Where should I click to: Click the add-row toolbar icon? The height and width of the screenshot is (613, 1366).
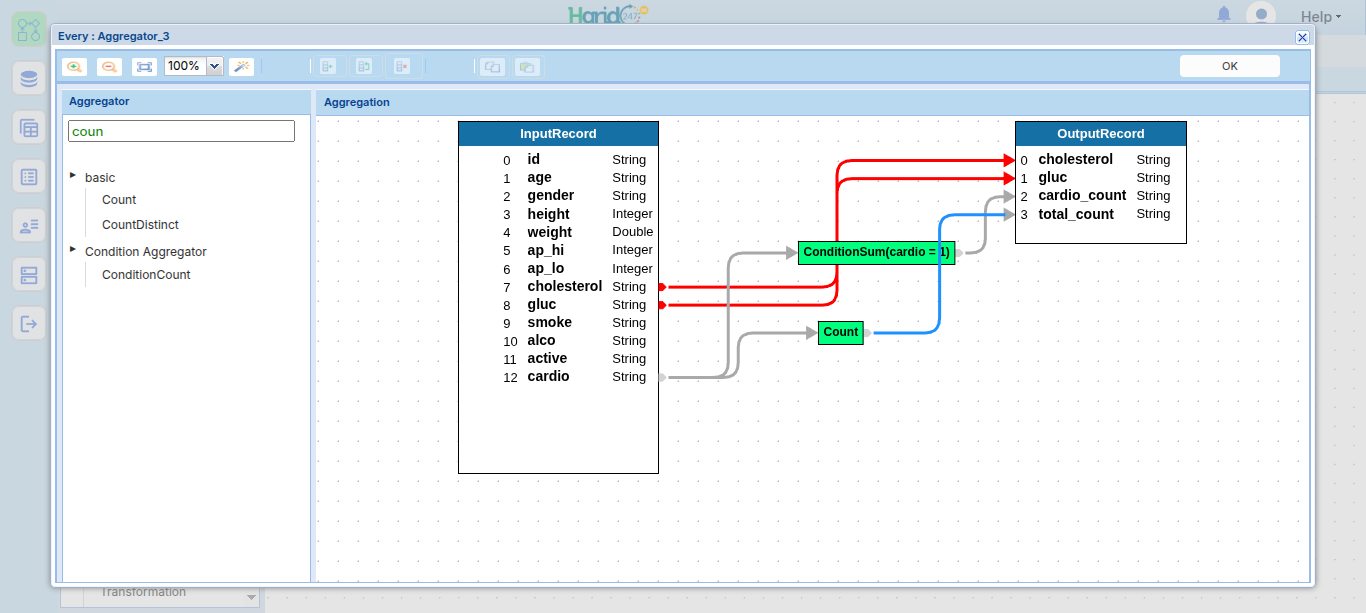click(328, 67)
